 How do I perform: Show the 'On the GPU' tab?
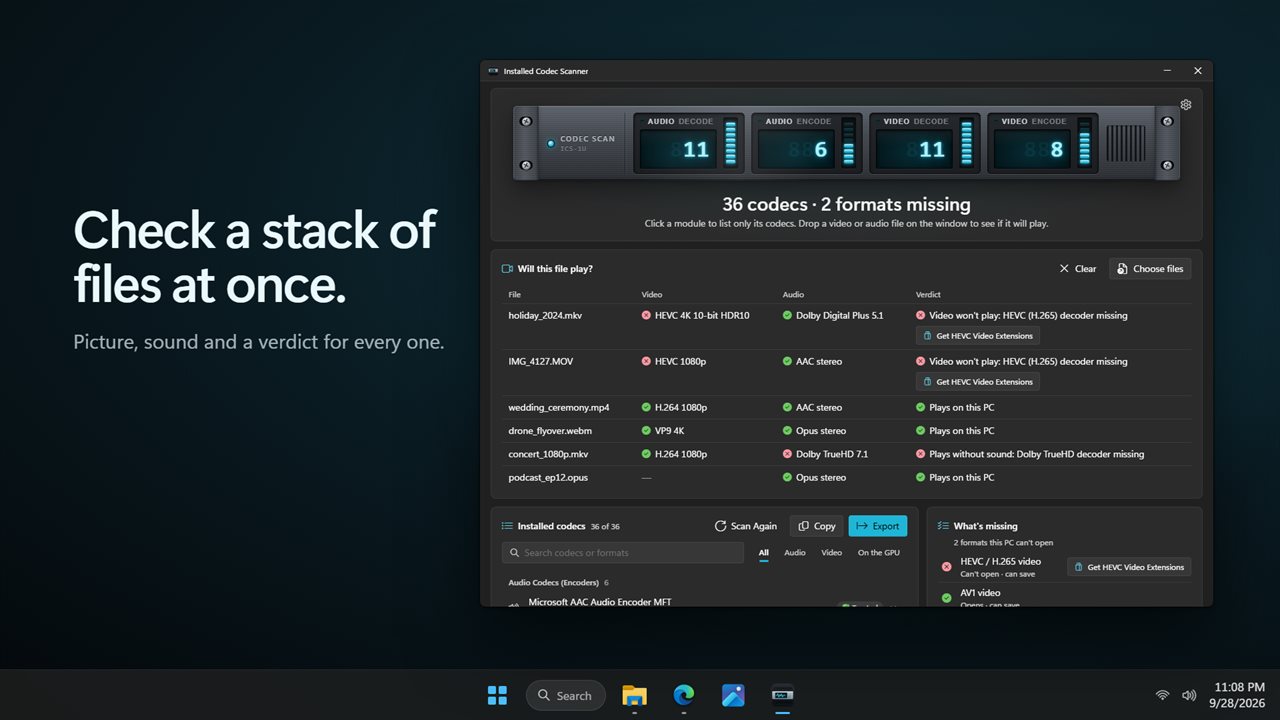pos(879,553)
